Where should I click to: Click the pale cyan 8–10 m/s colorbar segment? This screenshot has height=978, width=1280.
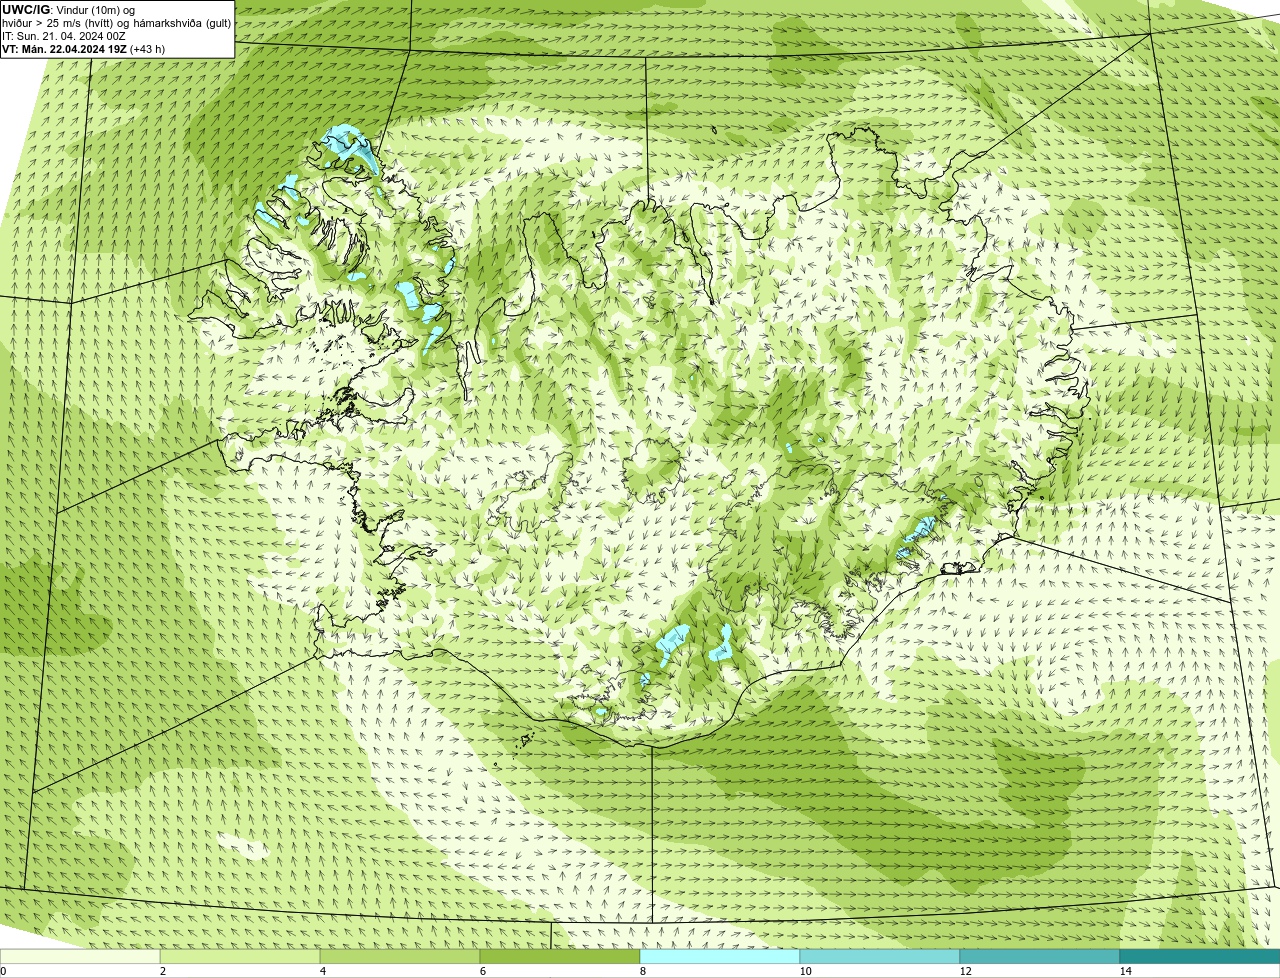tap(720, 956)
